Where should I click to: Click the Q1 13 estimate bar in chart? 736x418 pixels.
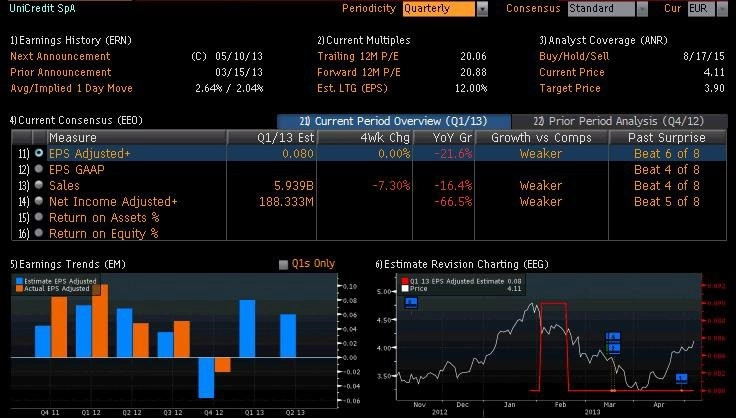(247, 328)
